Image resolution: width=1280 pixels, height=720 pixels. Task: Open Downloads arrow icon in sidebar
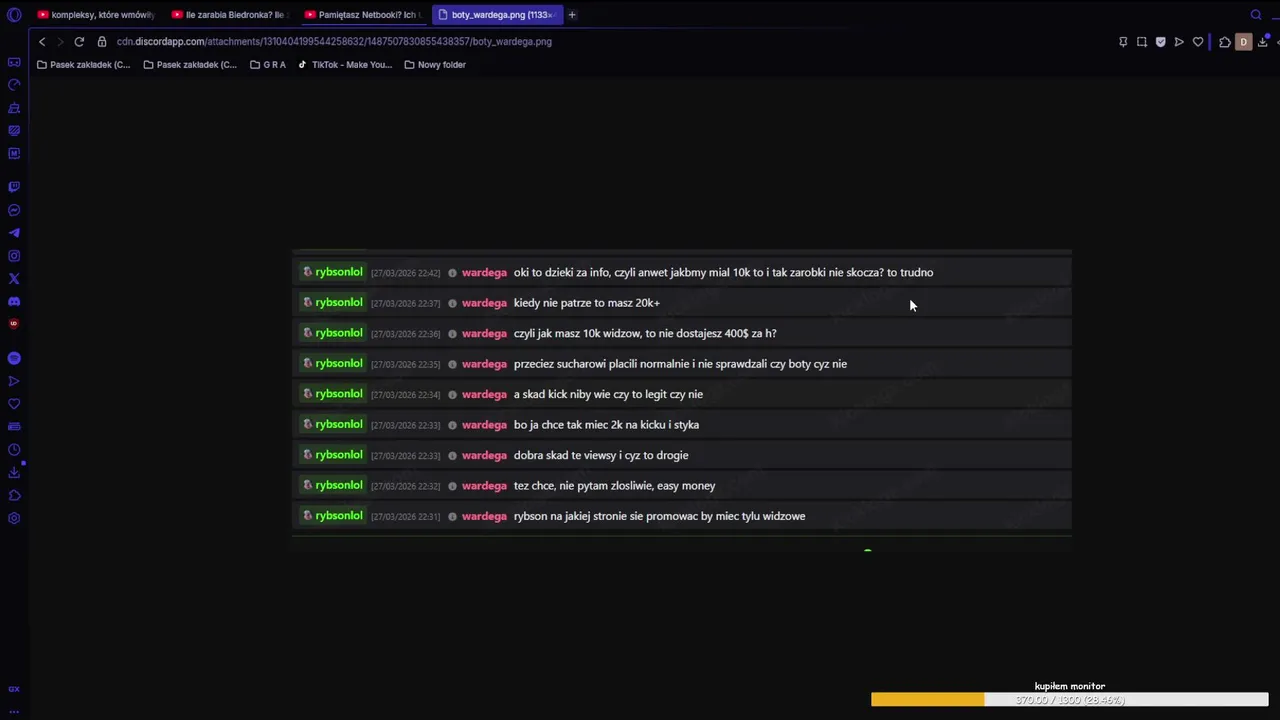pos(14,473)
